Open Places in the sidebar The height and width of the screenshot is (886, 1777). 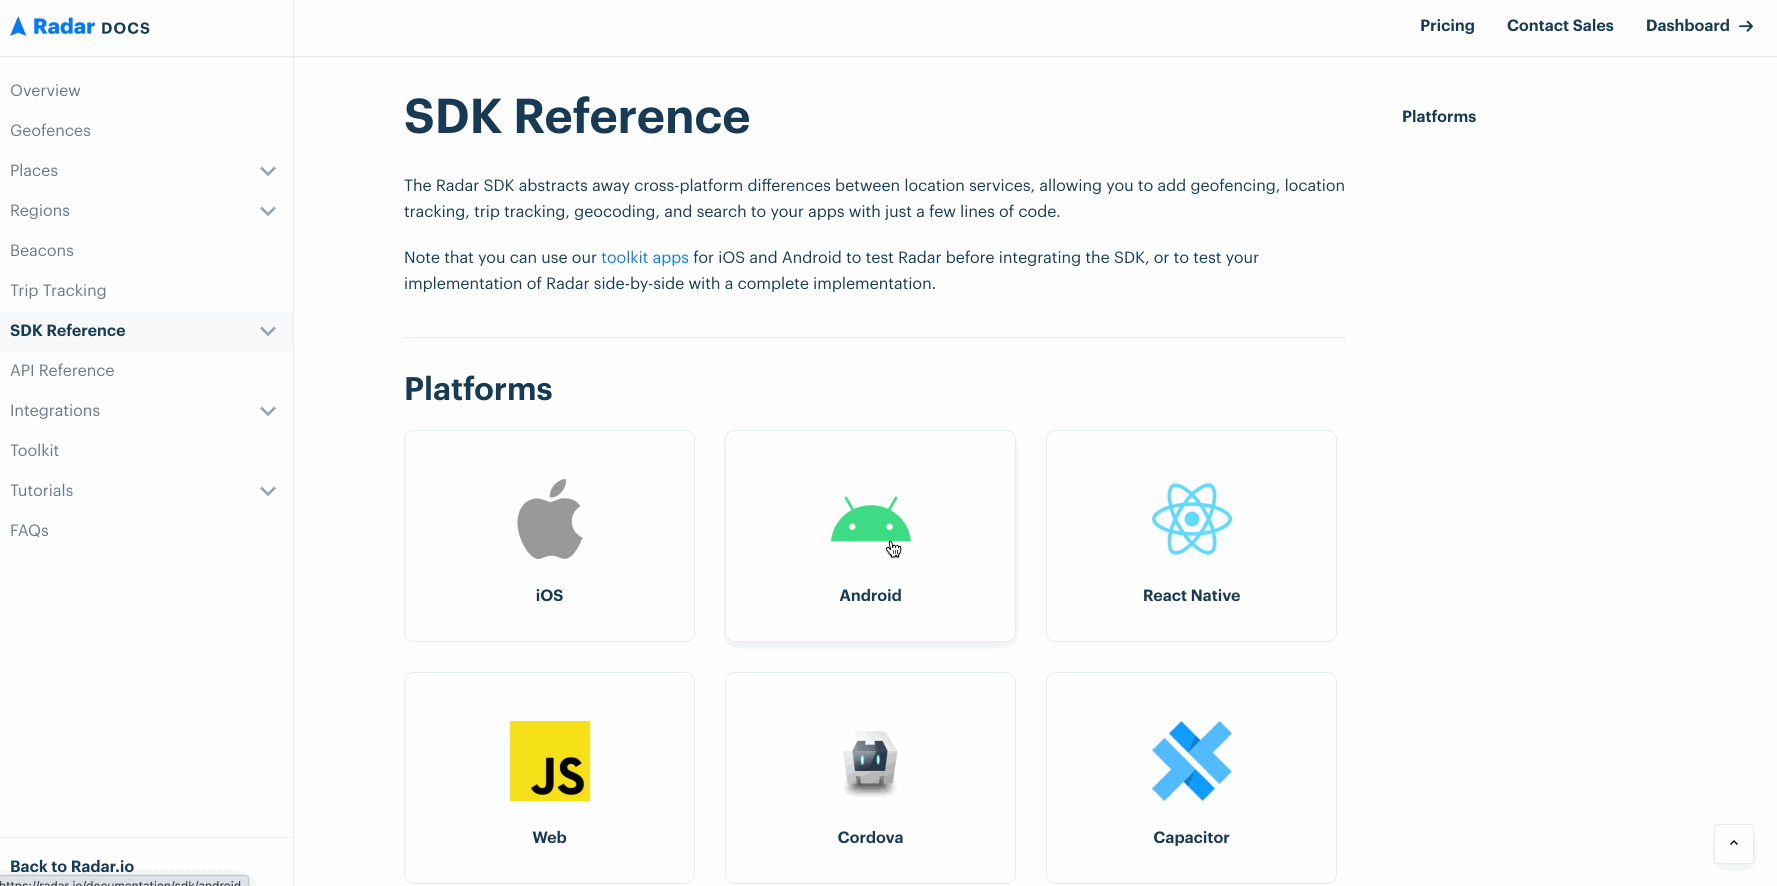[34, 171]
